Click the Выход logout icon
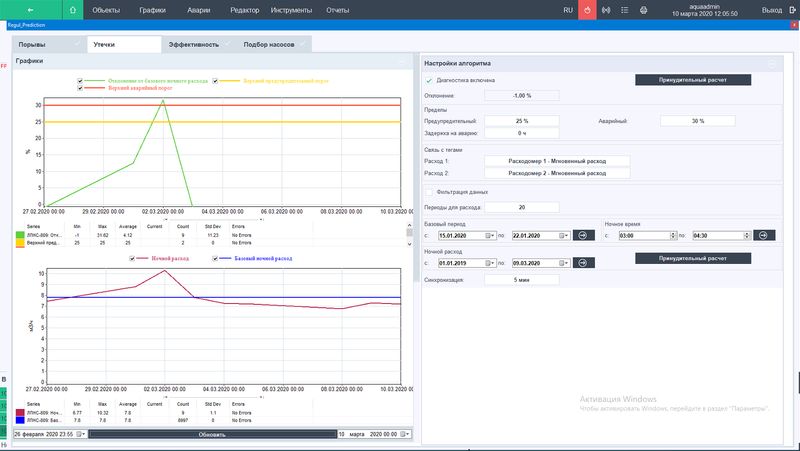This screenshot has width=800, height=451. coord(793,10)
